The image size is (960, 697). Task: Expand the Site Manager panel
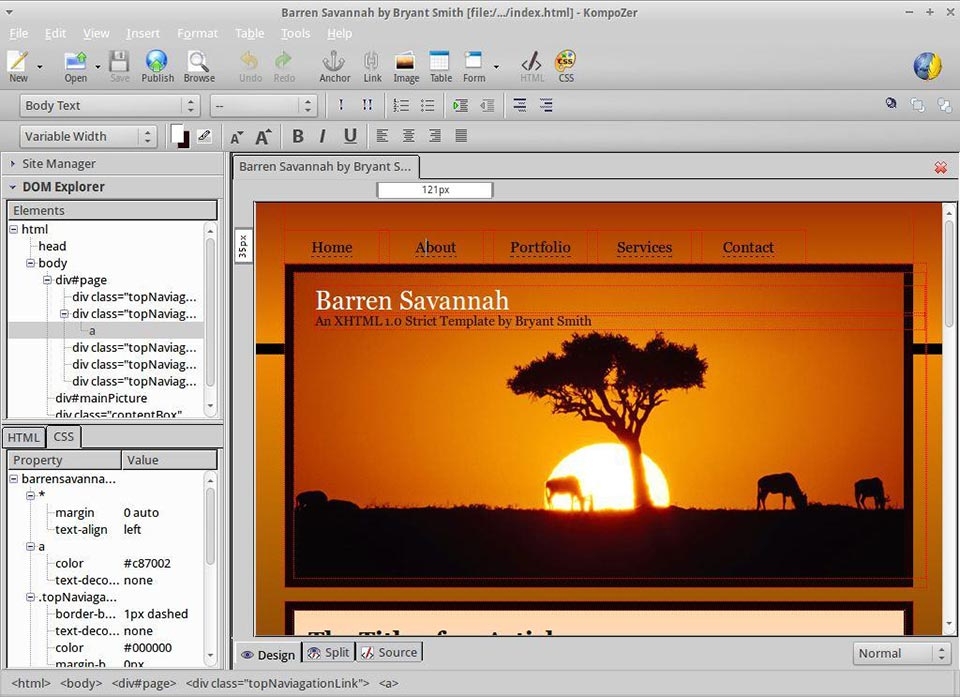(58, 163)
